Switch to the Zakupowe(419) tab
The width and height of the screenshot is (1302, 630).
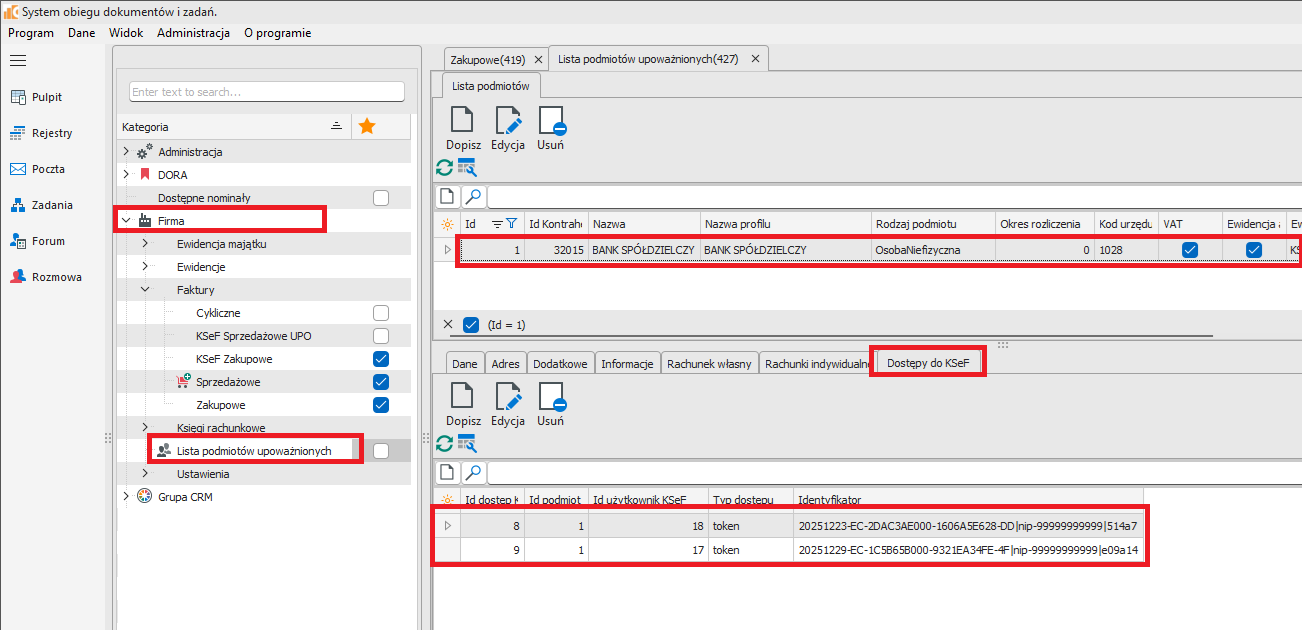click(x=487, y=59)
